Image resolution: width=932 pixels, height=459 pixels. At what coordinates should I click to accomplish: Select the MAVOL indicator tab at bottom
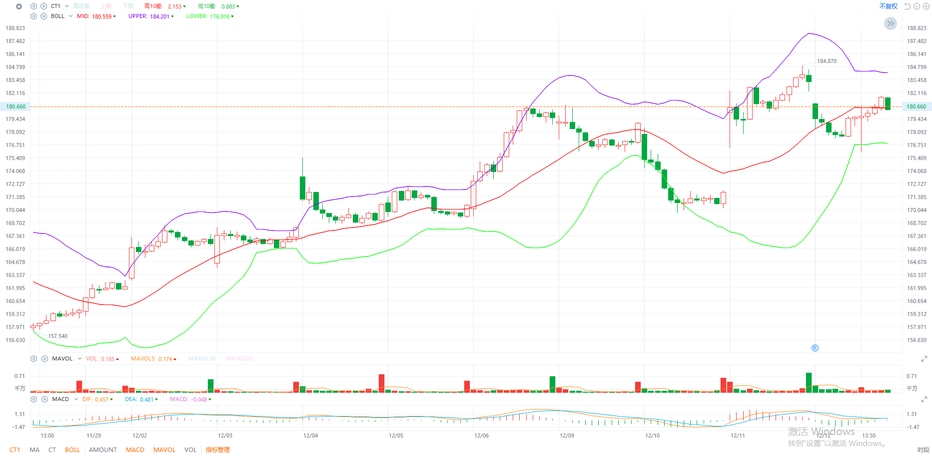[164, 450]
